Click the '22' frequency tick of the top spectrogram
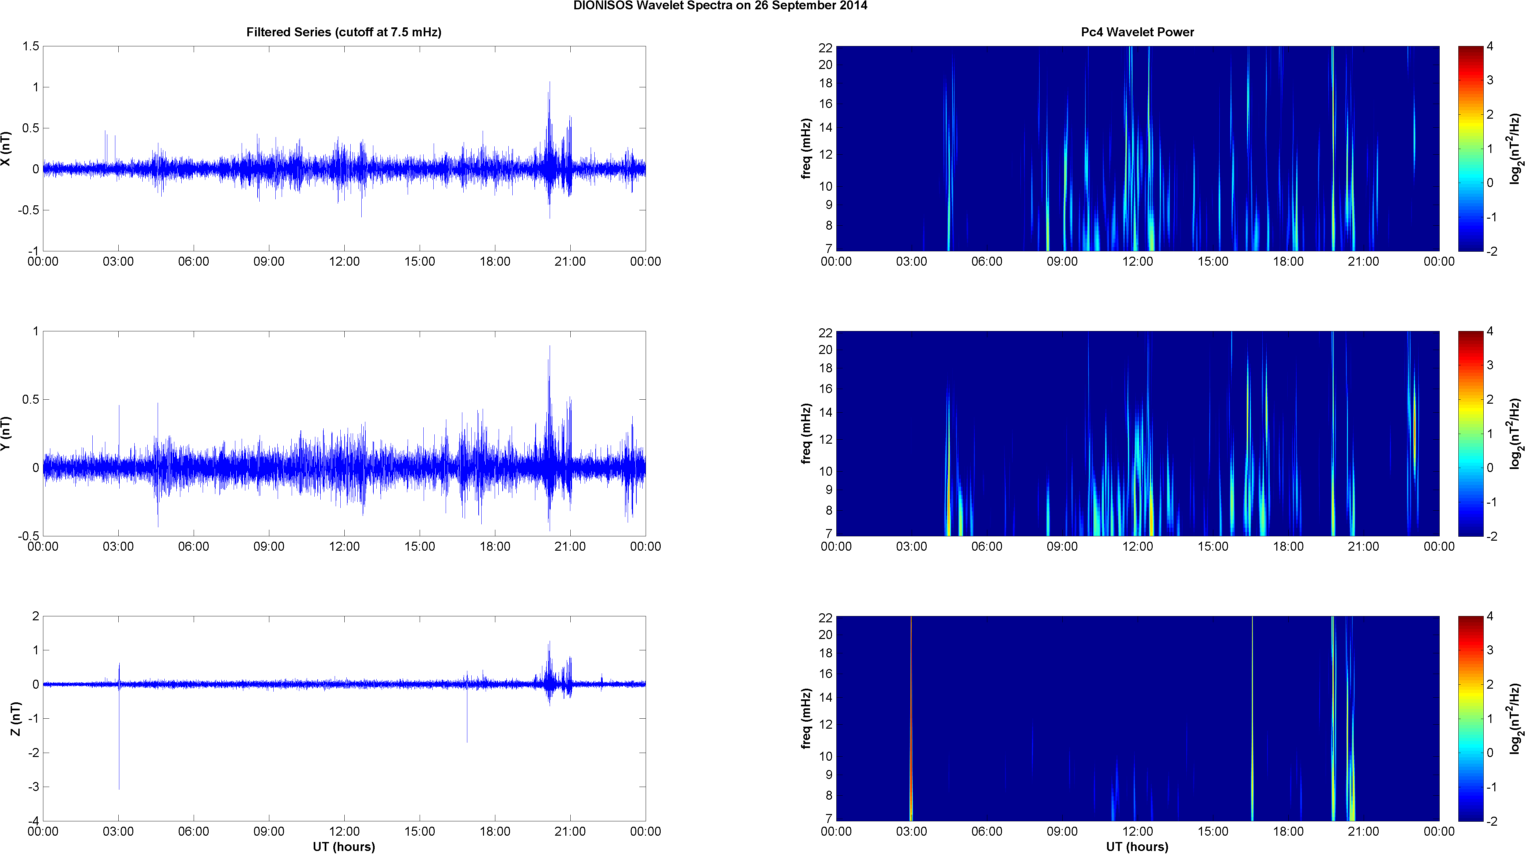Viewport: 1525px width, 854px height. pyautogui.click(x=826, y=47)
